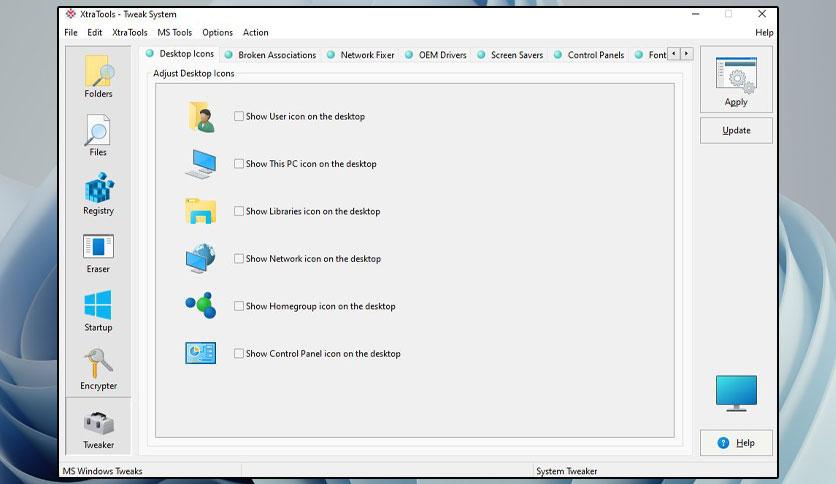Screen dimensions: 836x484
Task: Select the Startup manager icon
Action: (x=98, y=311)
